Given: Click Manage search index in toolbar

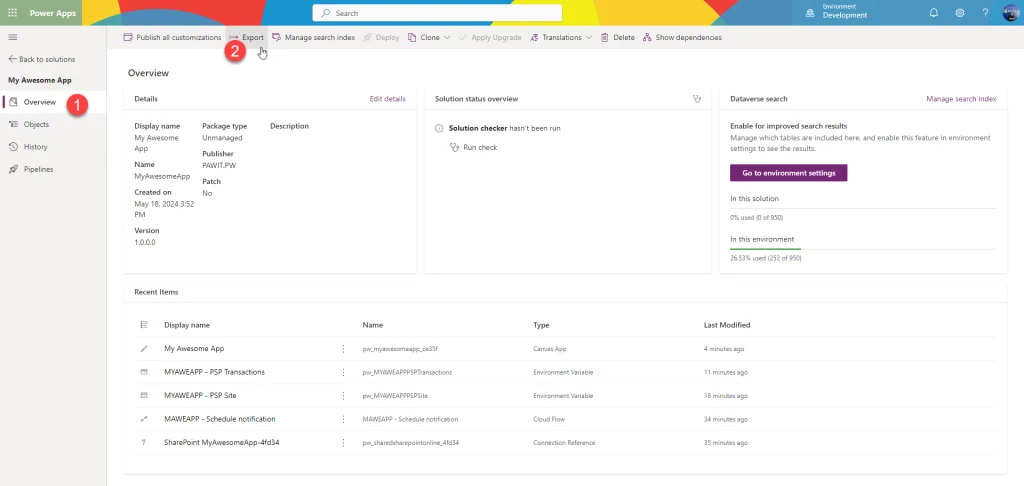Looking at the screenshot, I should pyautogui.click(x=313, y=38).
